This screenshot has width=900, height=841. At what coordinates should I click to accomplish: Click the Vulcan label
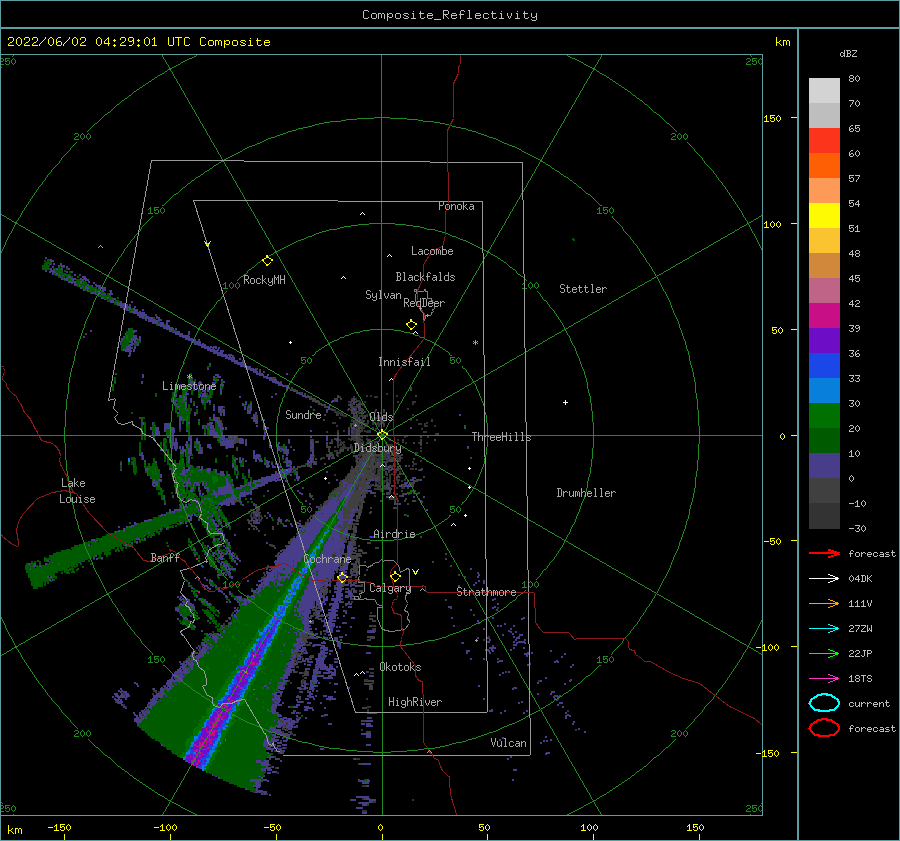[x=508, y=743]
